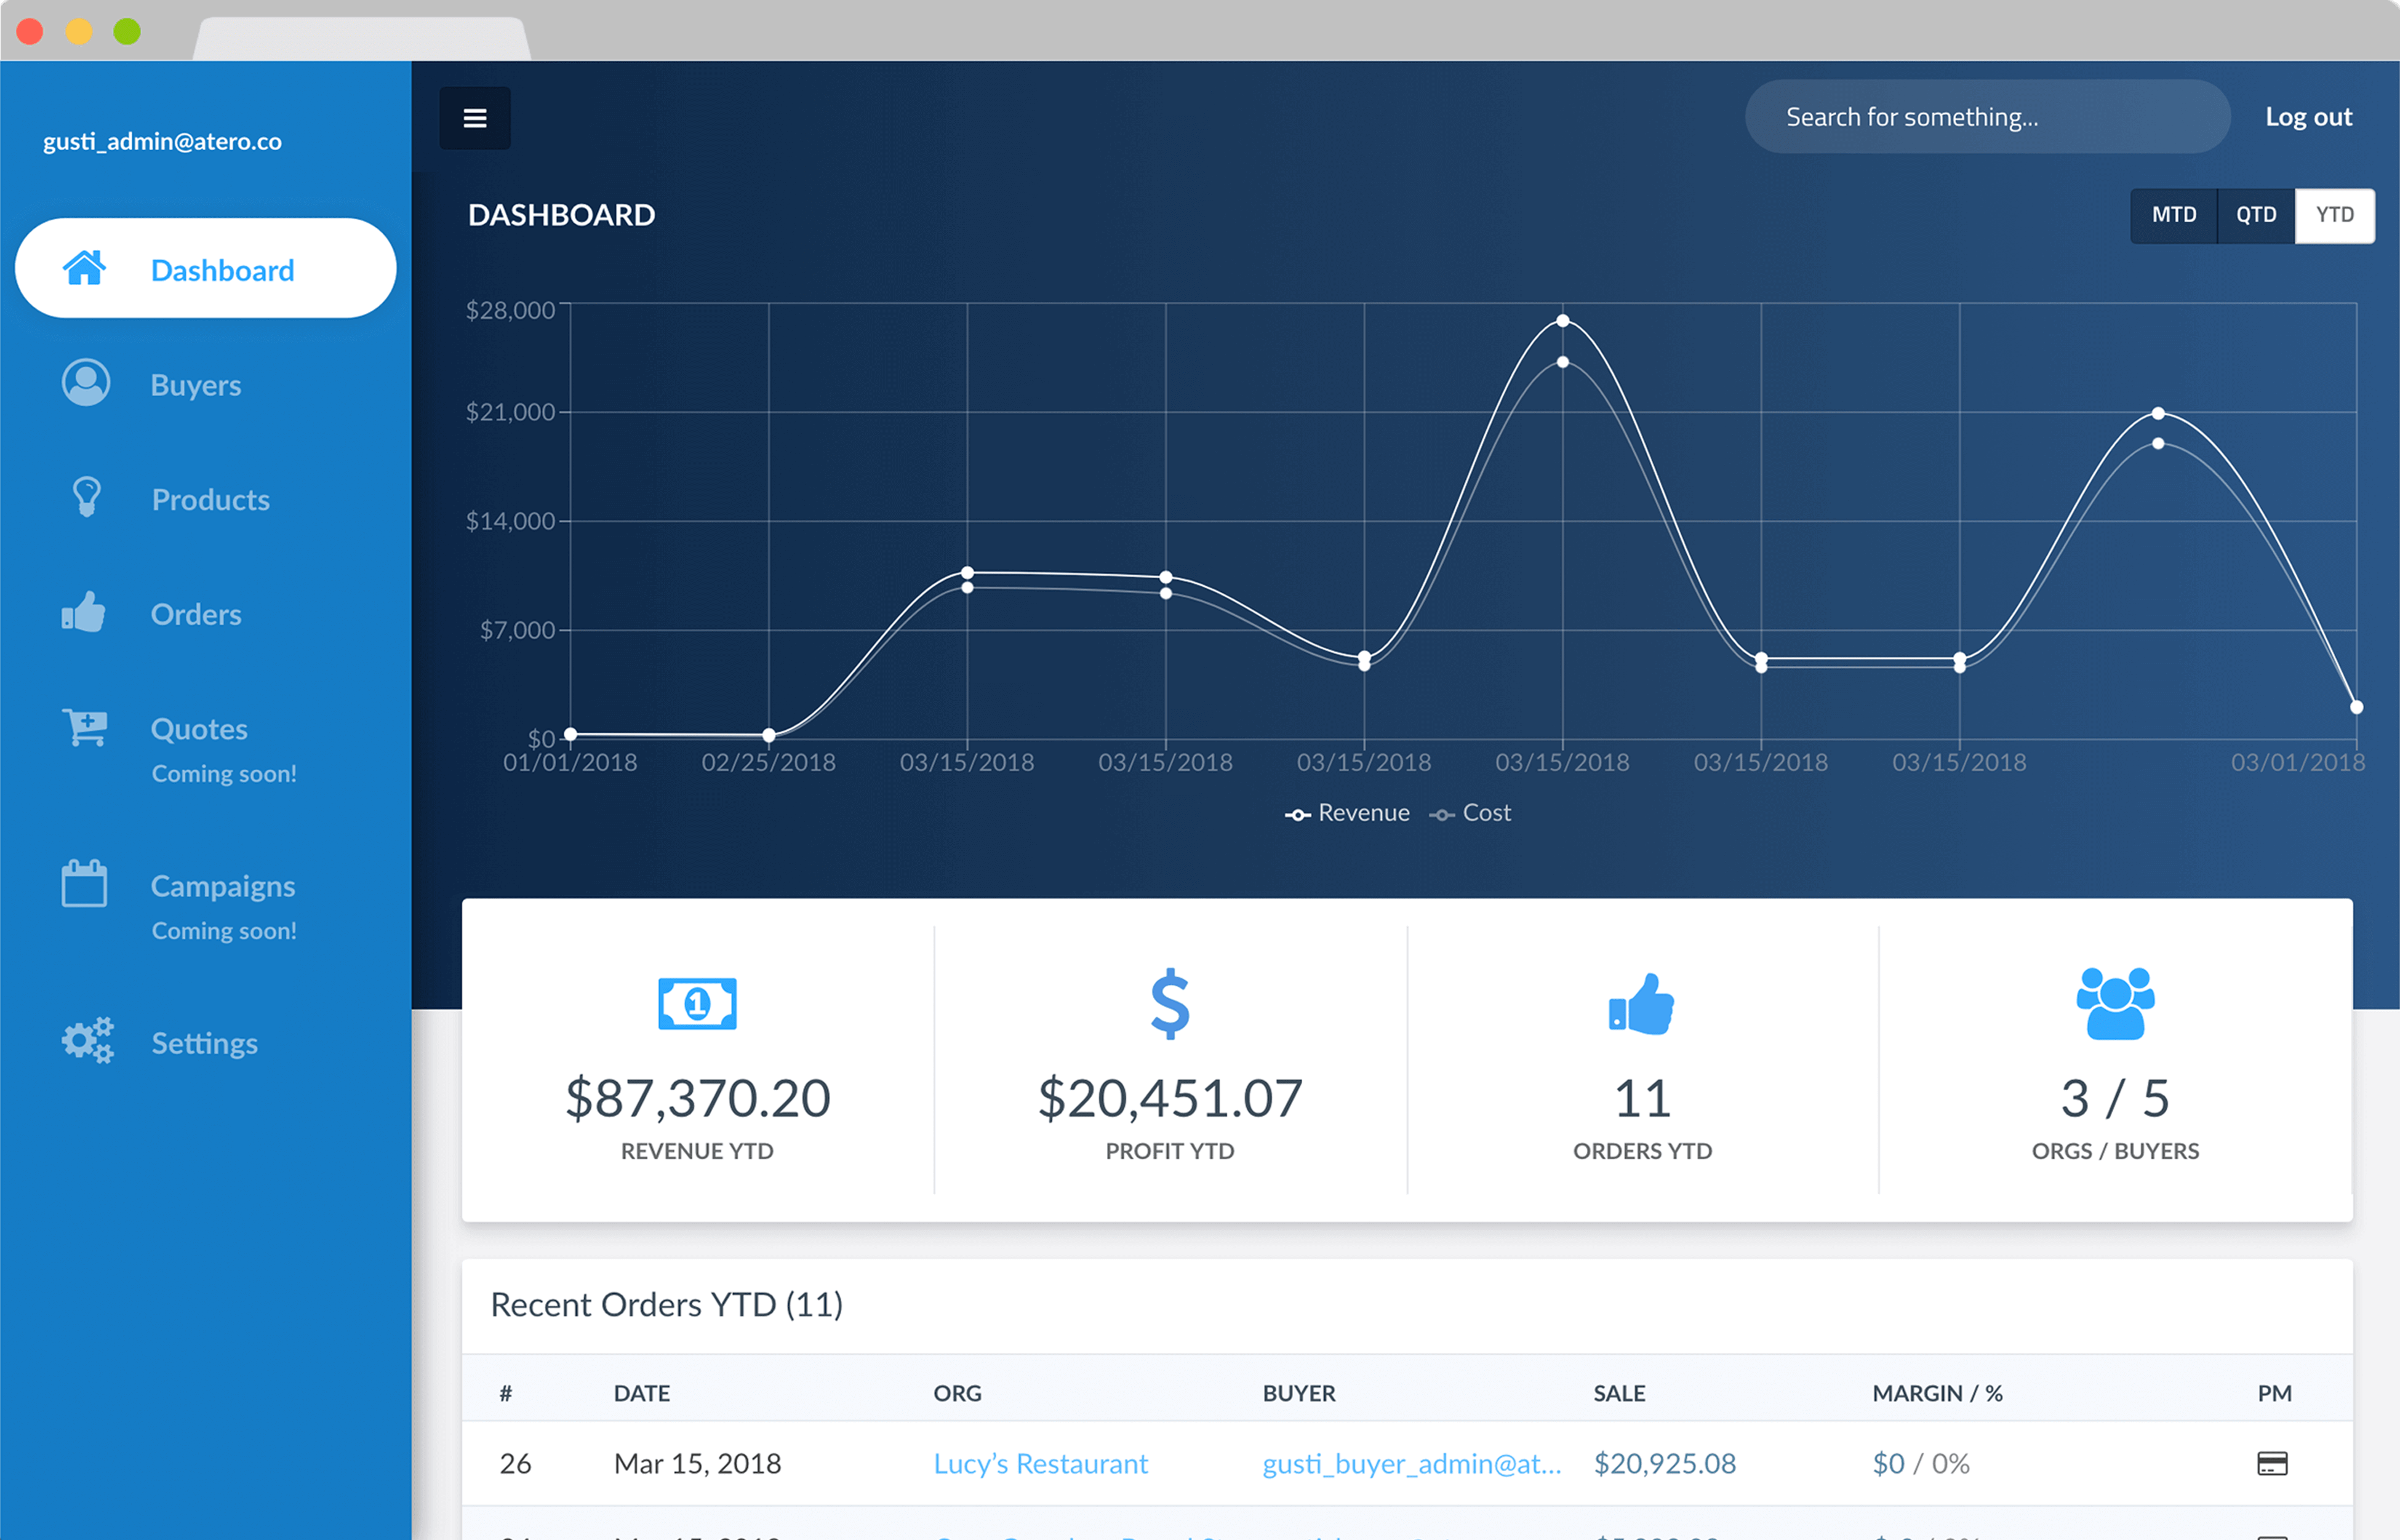Click the Settings gears icon
This screenshot has height=1540, width=2400.
click(x=87, y=1041)
